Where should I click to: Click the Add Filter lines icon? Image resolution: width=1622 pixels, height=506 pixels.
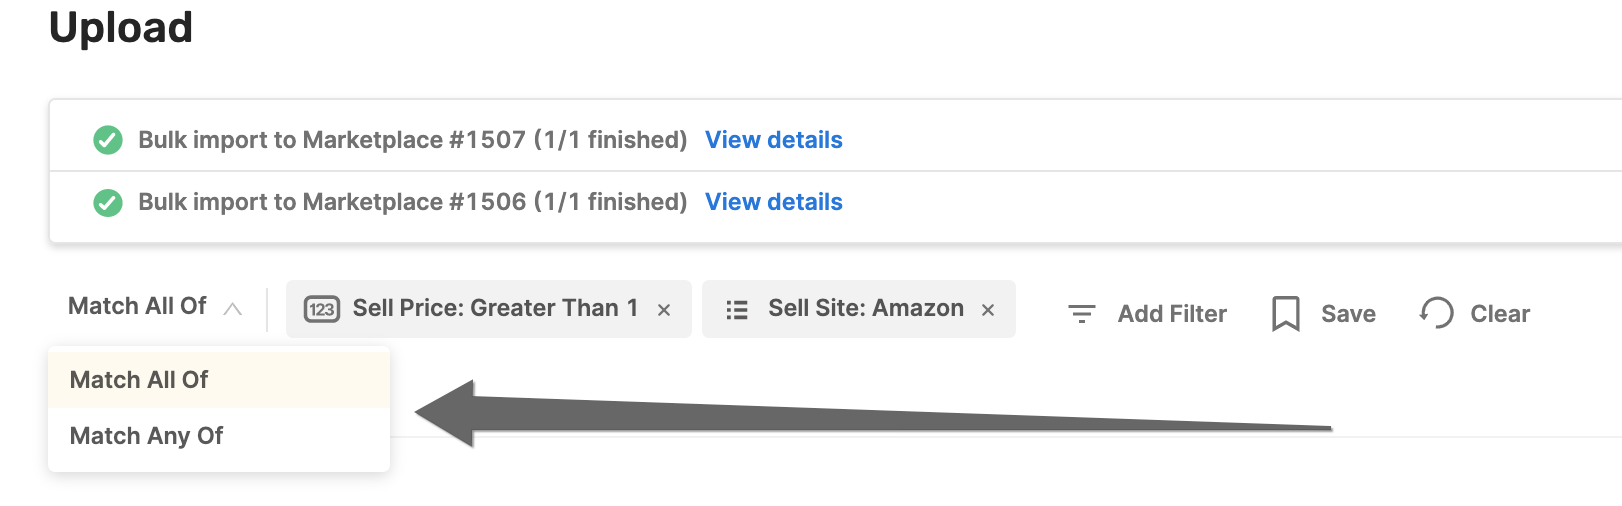pyautogui.click(x=1082, y=314)
